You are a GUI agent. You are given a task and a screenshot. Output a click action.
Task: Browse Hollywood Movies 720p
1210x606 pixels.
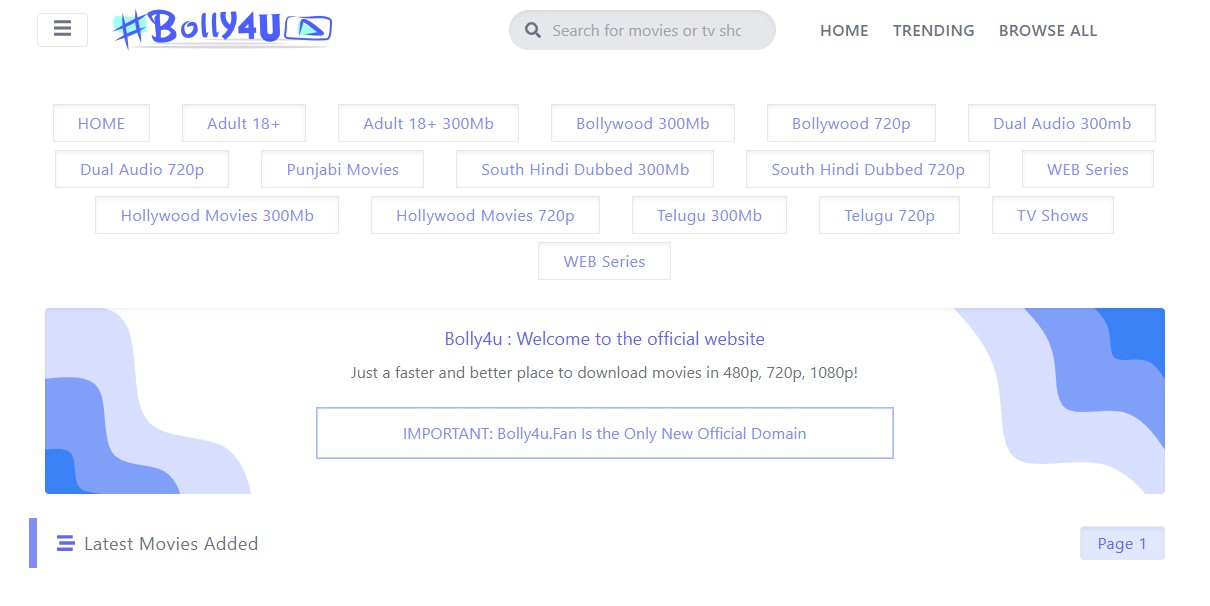click(x=485, y=215)
